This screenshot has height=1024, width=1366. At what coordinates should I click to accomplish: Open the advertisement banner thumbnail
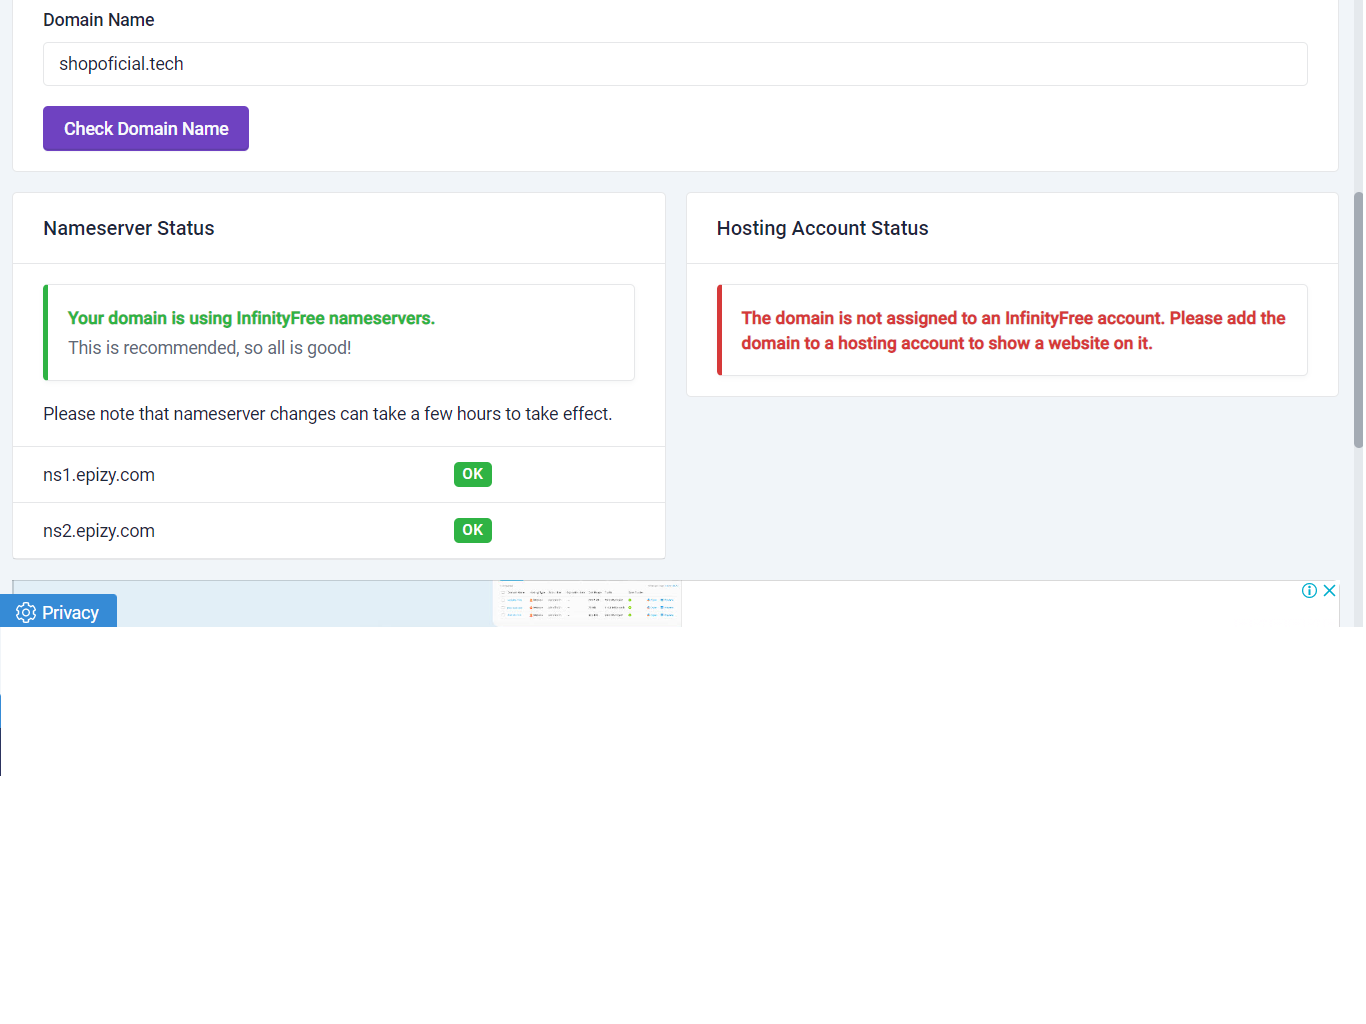pyautogui.click(x=587, y=604)
